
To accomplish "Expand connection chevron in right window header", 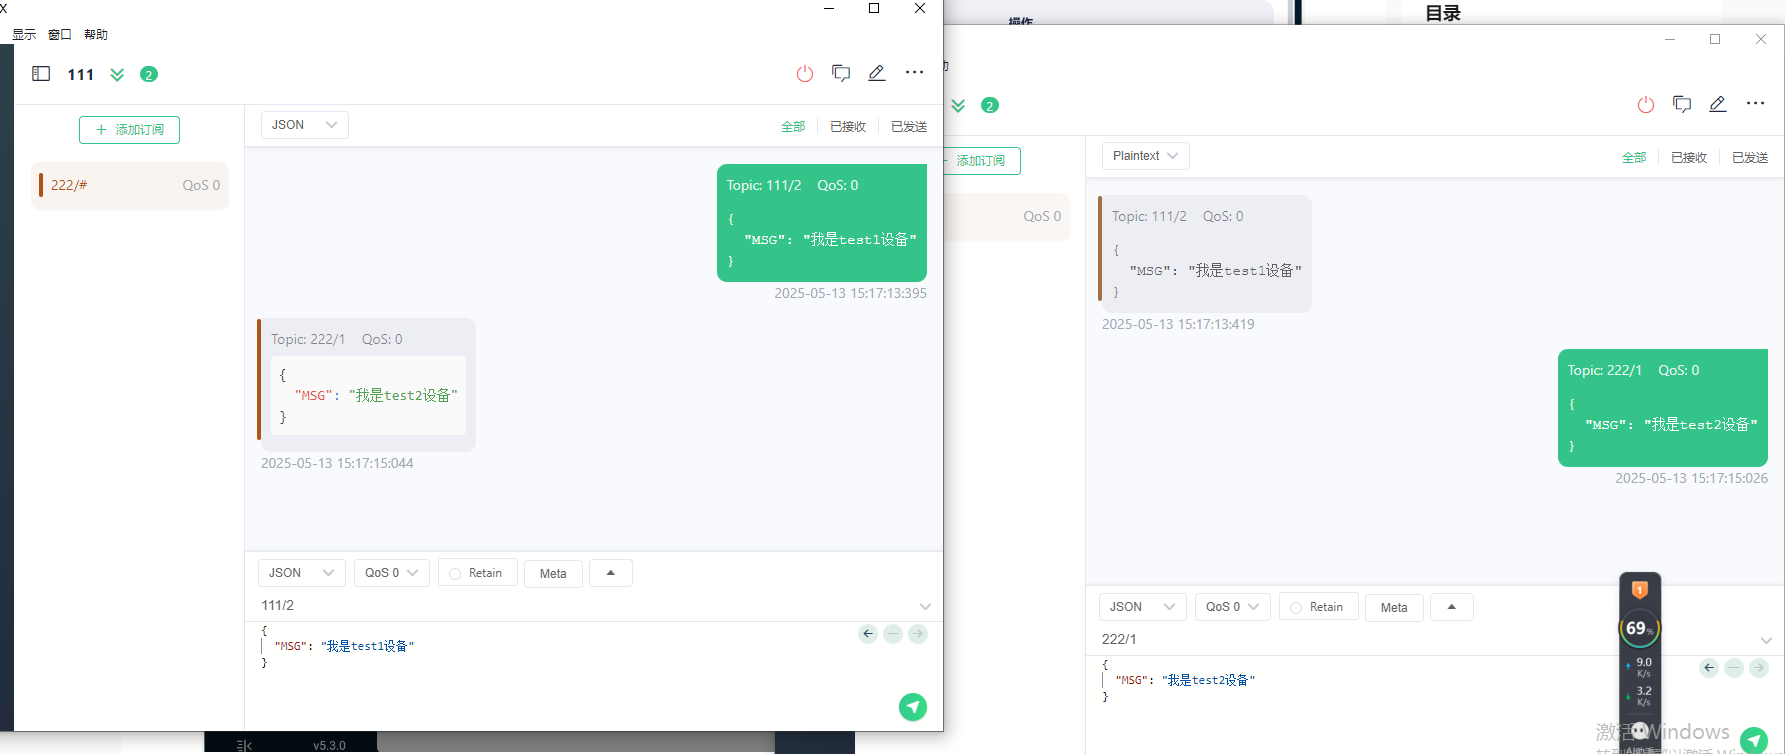I will (x=958, y=105).
